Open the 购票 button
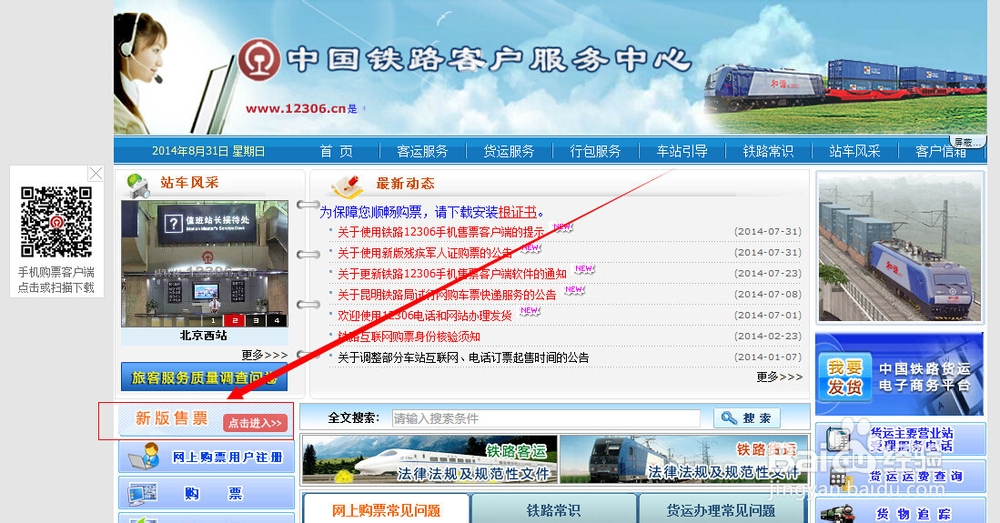1000x523 pixels. [207, 493]
